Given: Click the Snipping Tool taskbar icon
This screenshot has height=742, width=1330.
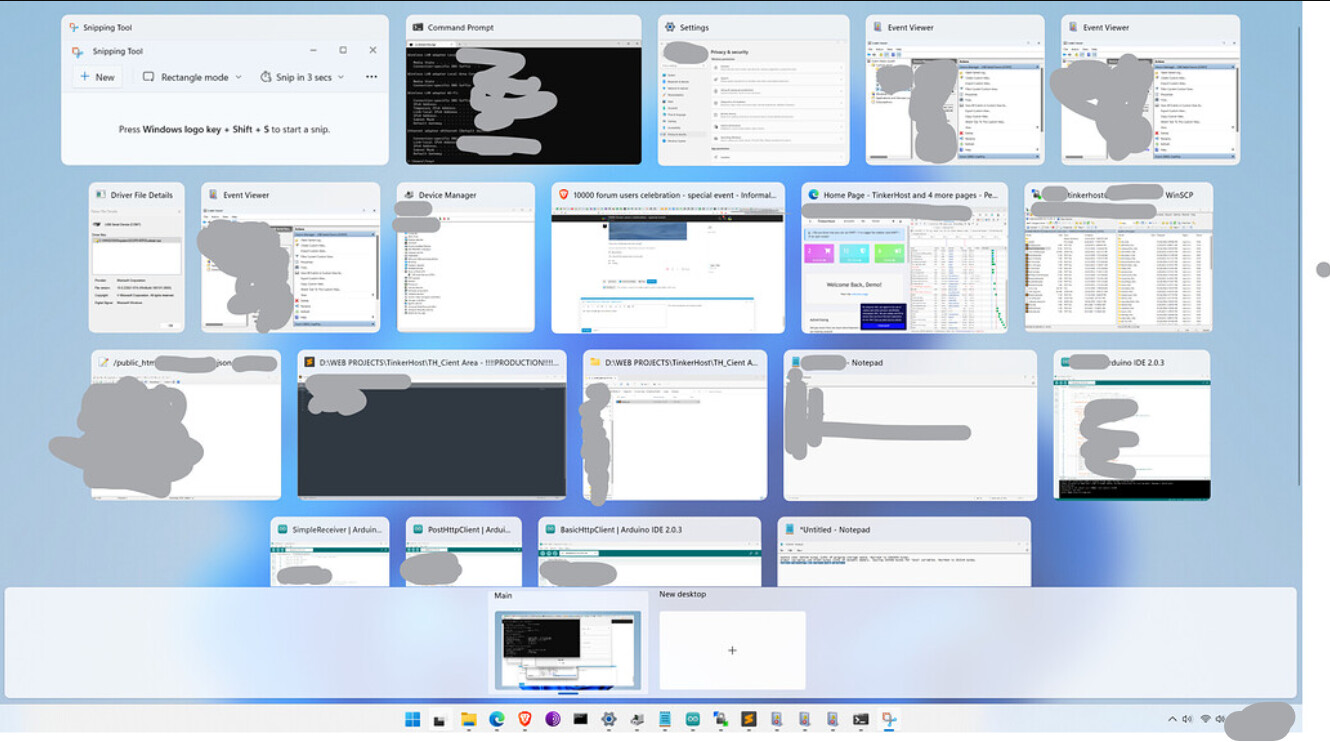Looking at the screenshot, I should 887,719.
